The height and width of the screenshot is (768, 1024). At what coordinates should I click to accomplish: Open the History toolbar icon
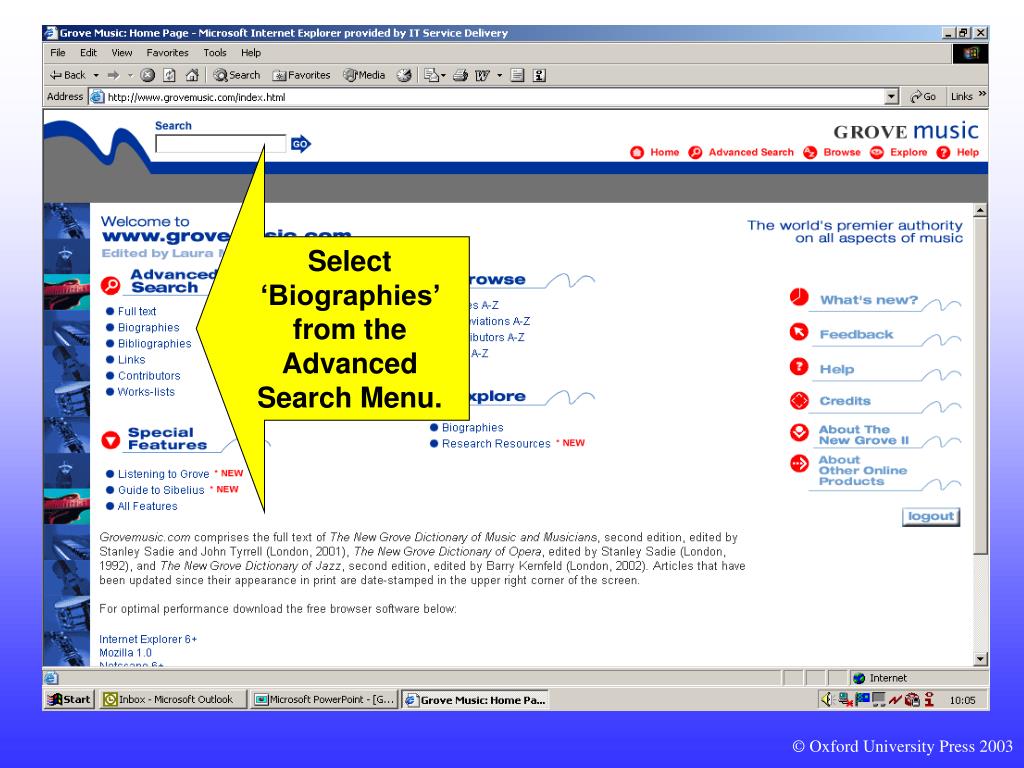click(x=404, y=75)
